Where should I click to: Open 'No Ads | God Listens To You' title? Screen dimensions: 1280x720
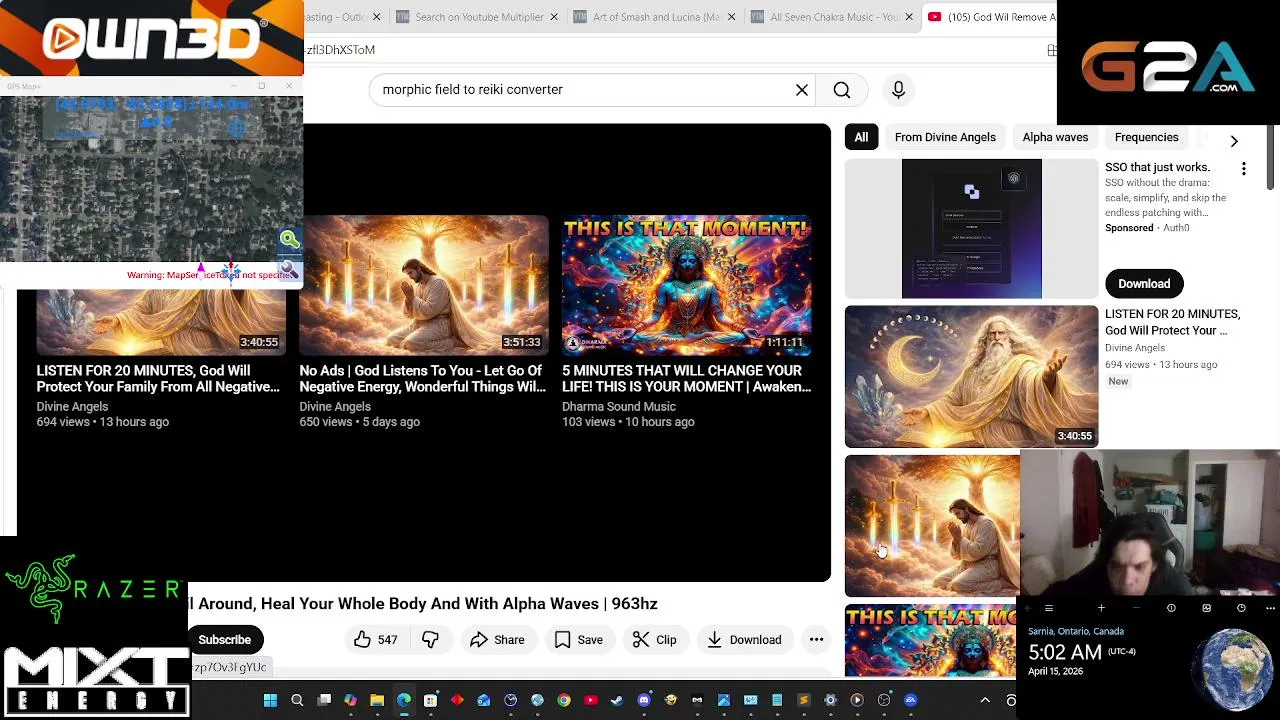[422, 379]
